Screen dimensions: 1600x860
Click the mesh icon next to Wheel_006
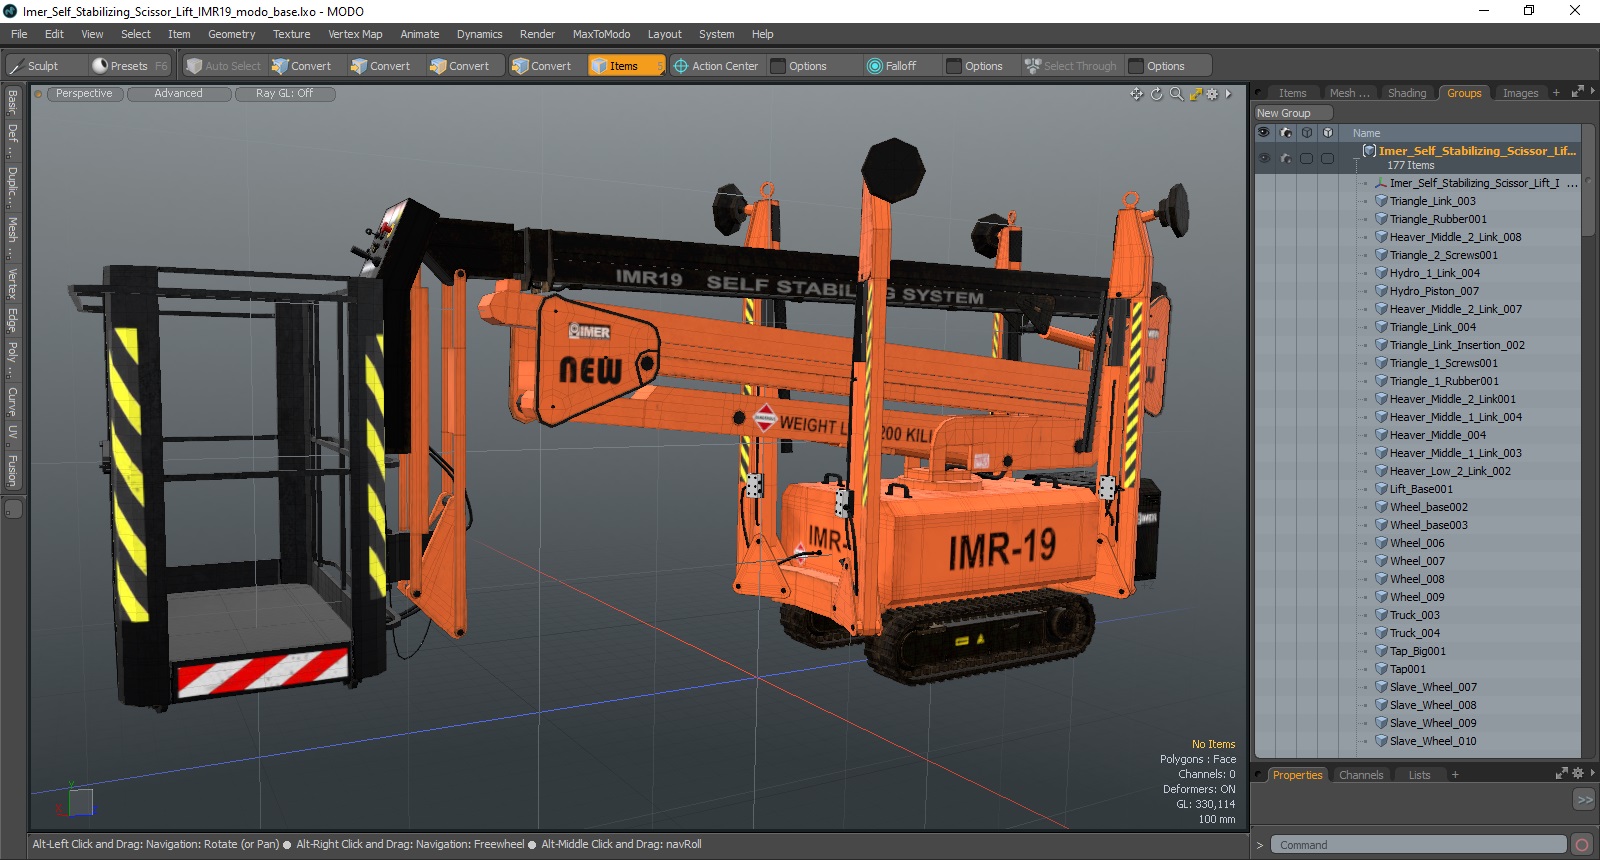(1381, 543)
